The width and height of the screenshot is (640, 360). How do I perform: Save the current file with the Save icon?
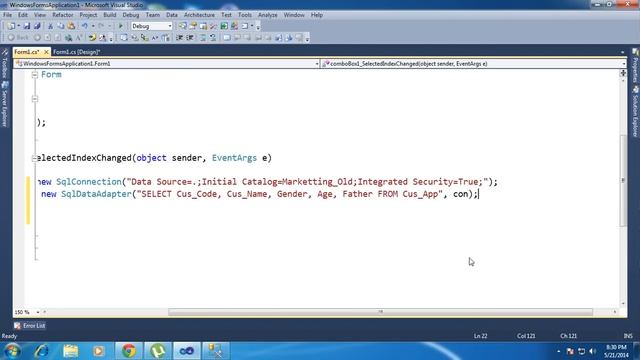click(27, 26)
